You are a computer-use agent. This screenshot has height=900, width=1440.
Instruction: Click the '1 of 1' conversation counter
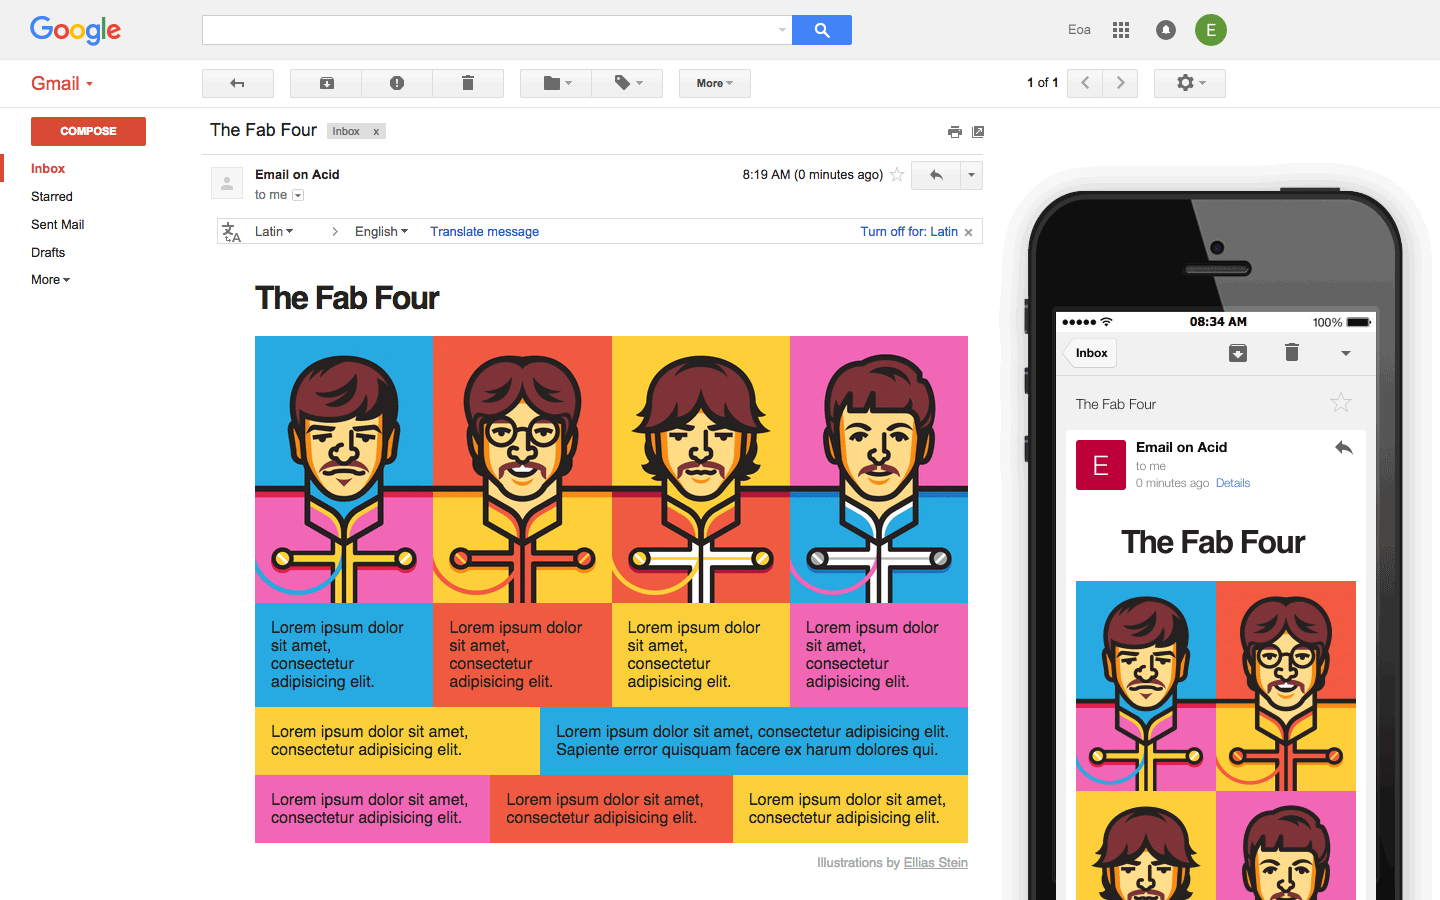point(1042,83)
